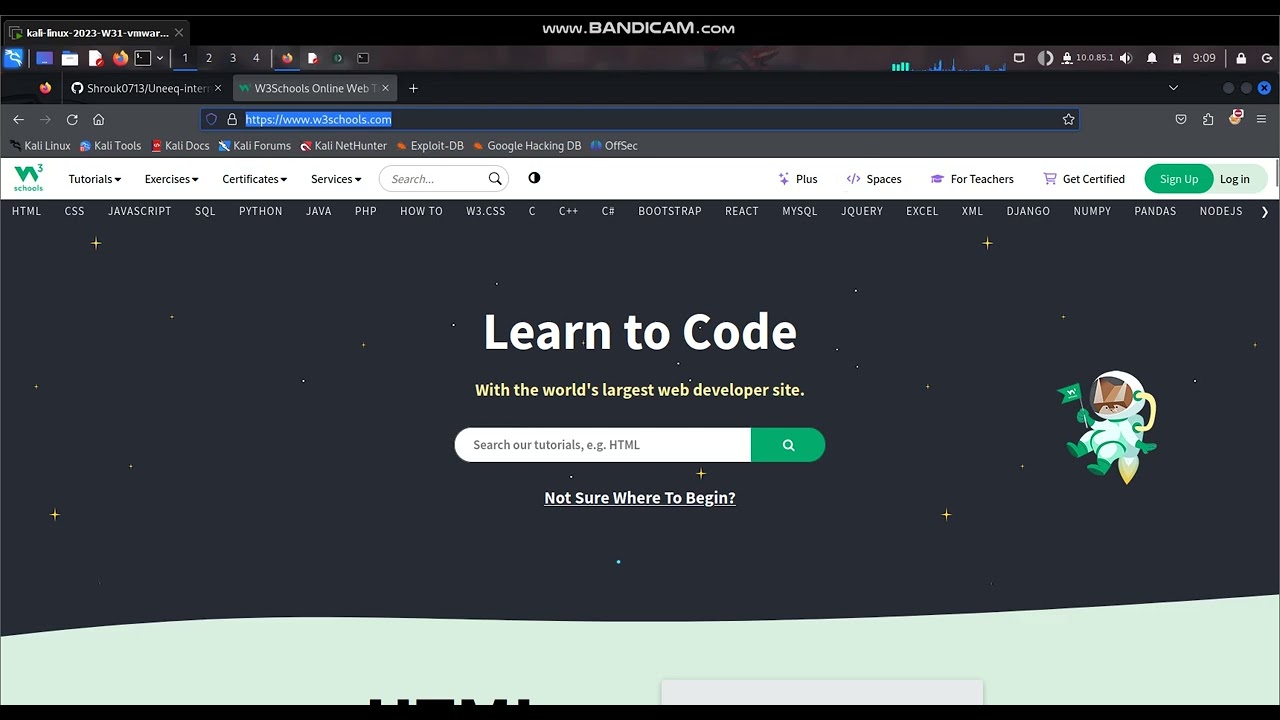Click the W3Schools logo
This screenshot has width=1280, height=720.
pos(29,178)
